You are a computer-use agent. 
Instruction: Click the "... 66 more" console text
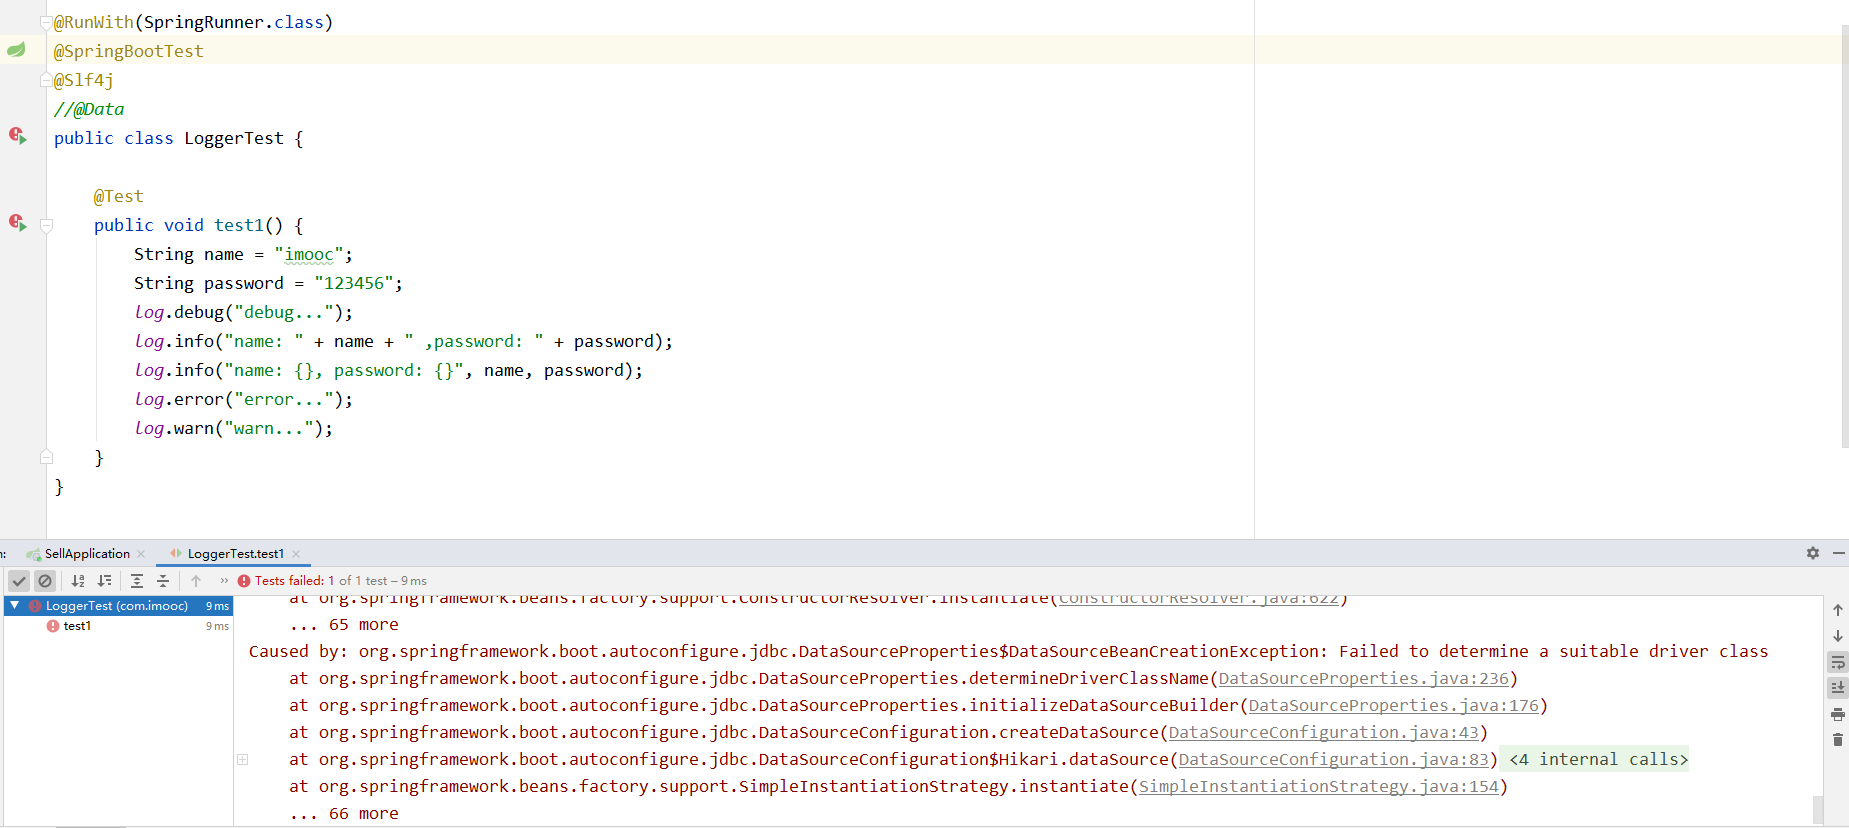(x=344, y=814)
